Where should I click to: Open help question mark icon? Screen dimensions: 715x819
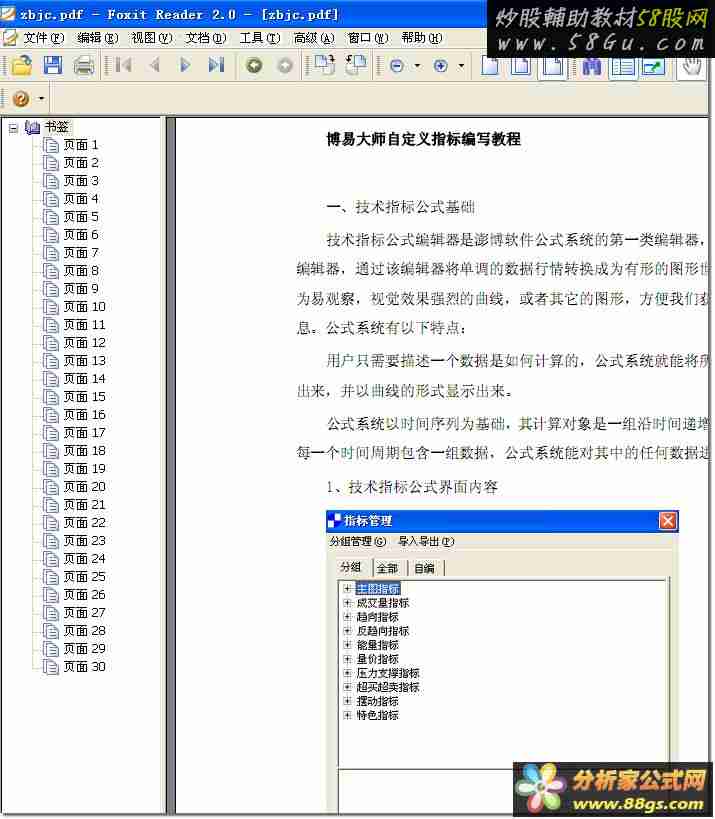click(21, 98)
